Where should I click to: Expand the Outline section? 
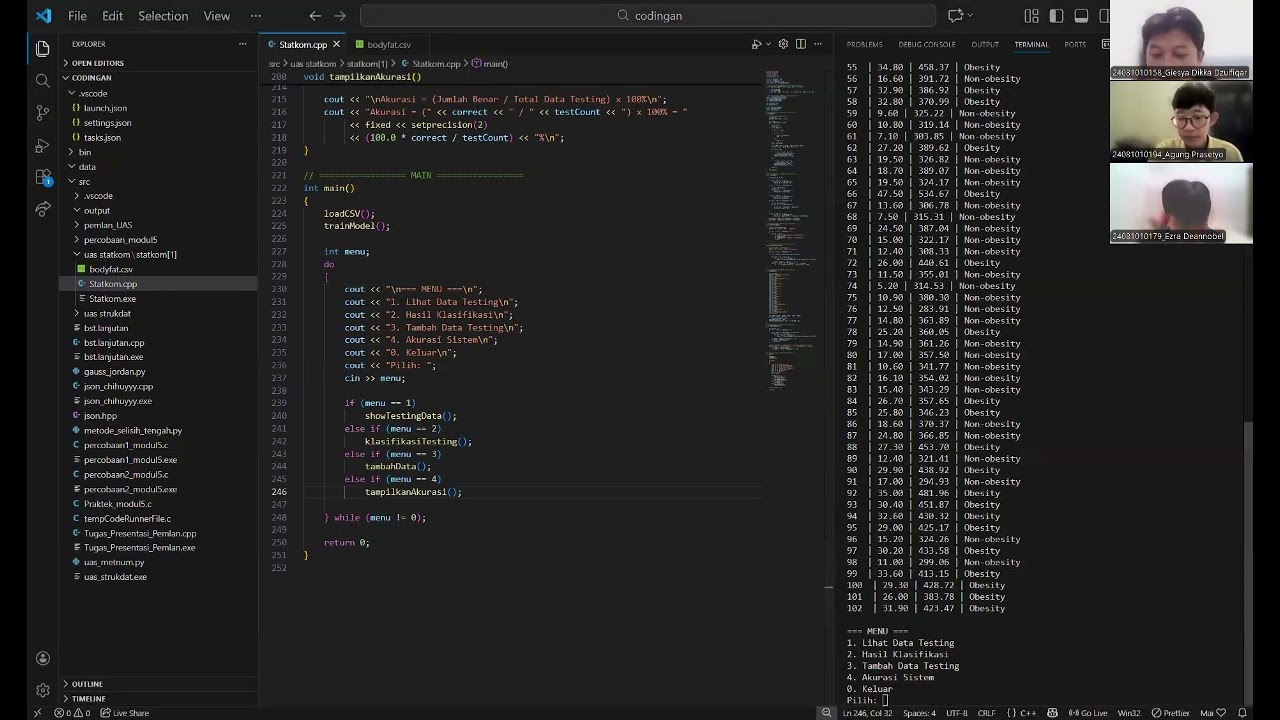[87, 684]
